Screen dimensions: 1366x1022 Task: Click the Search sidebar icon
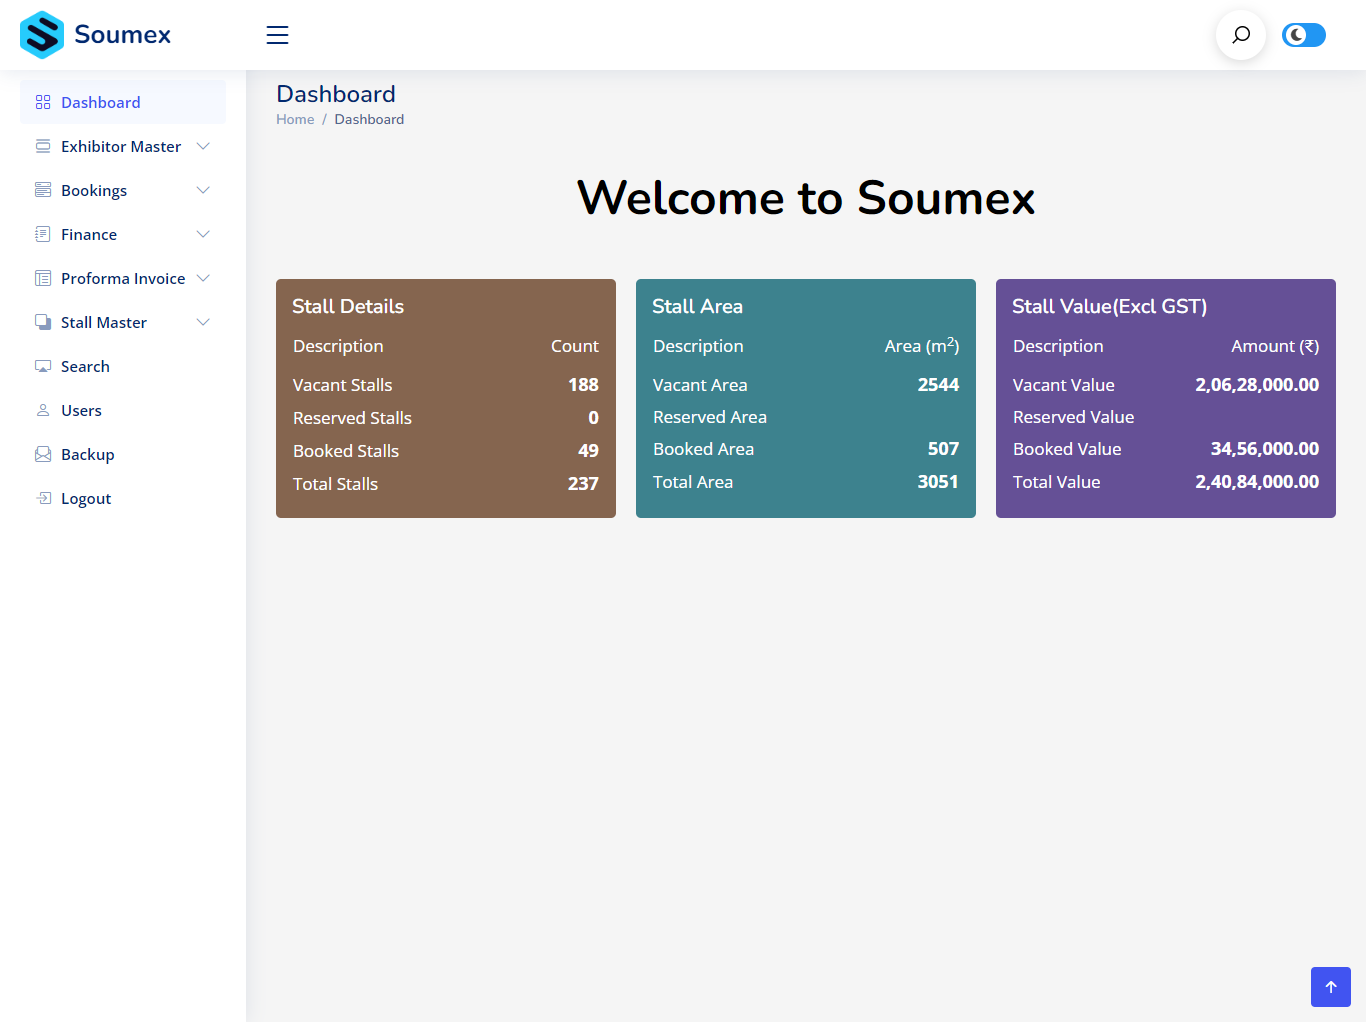(43, 366)
